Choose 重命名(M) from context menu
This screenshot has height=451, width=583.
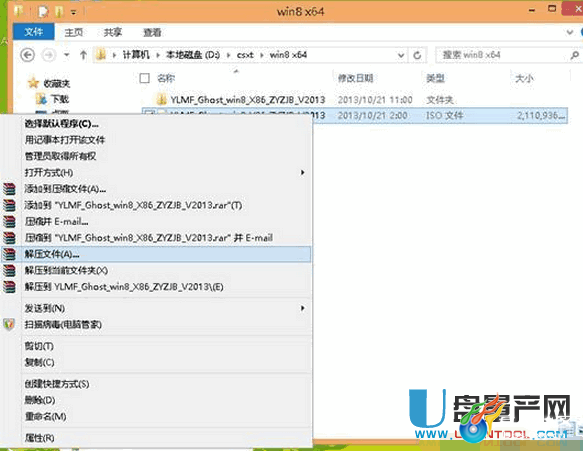click(x=45, y=416)
